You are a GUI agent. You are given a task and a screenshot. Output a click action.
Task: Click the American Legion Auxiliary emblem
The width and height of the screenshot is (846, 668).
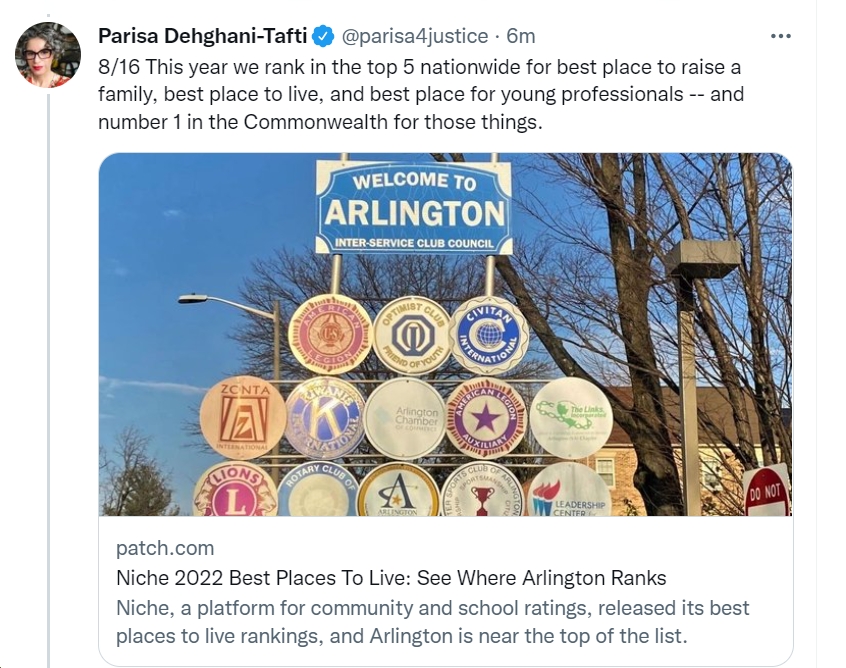486,418
